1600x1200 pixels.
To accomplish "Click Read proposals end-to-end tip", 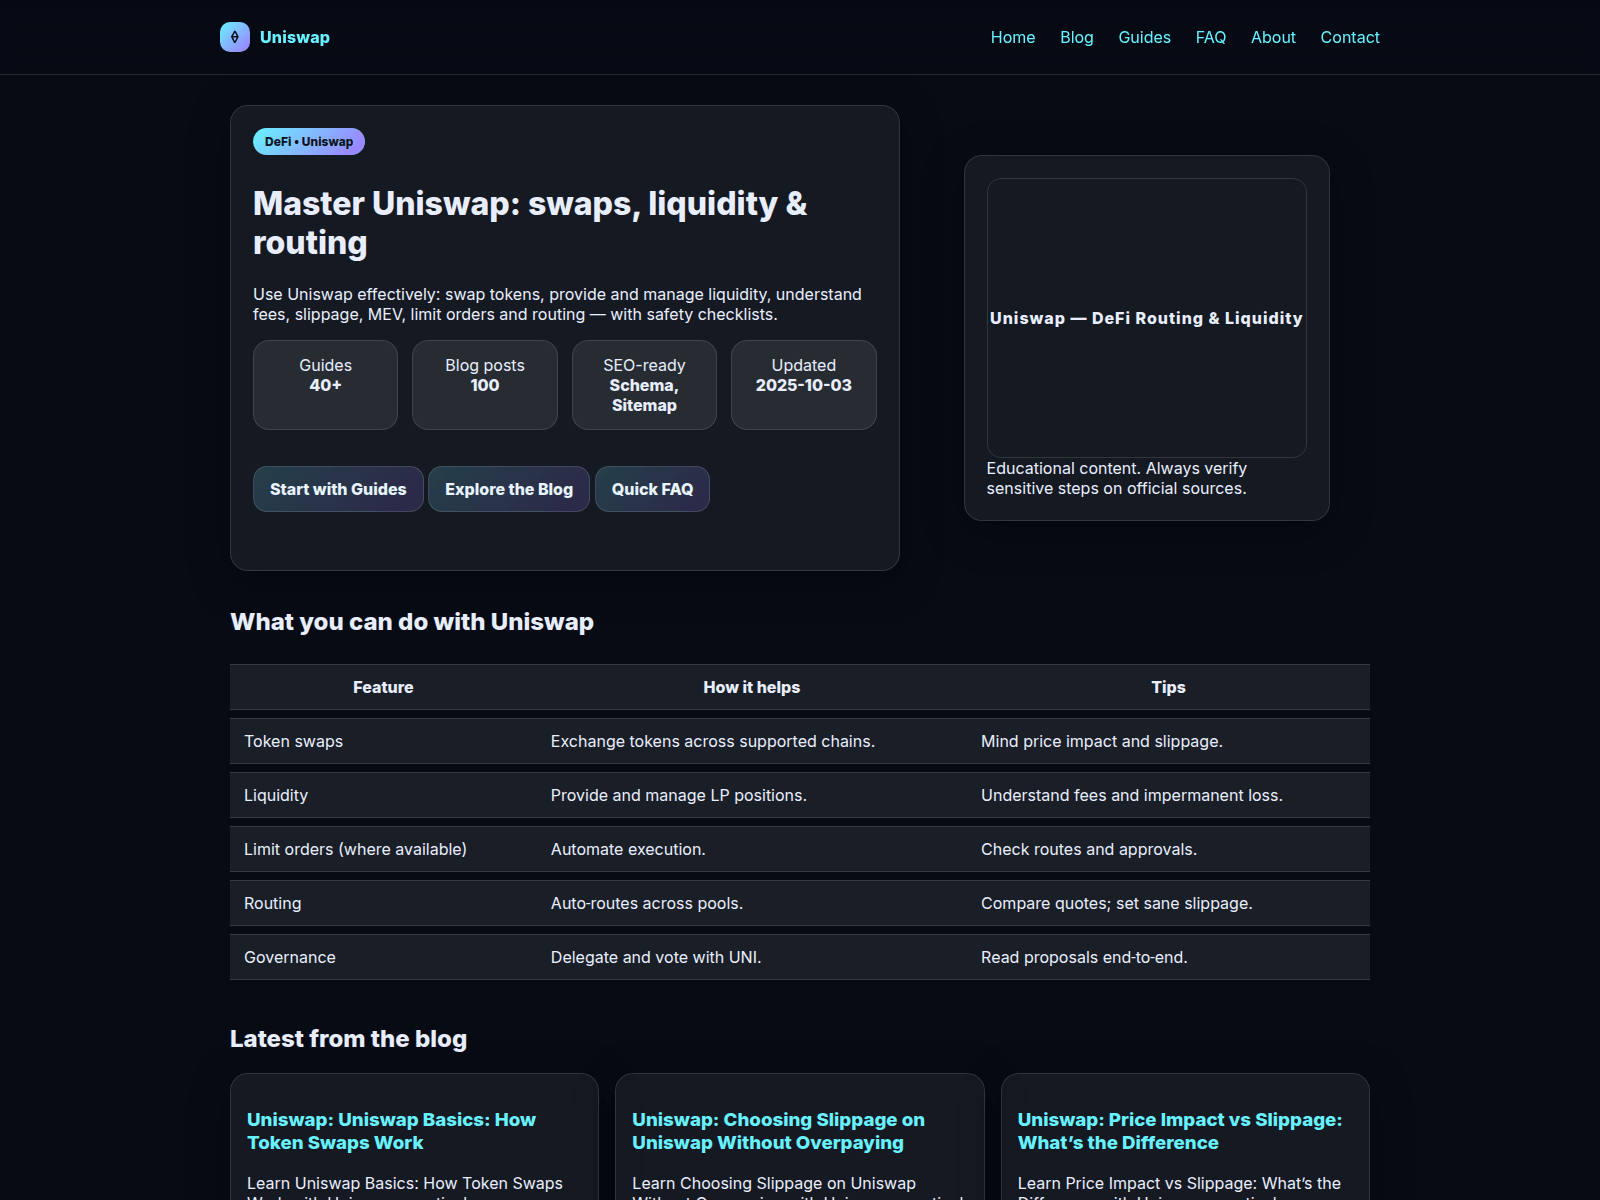I will 1168,957.
